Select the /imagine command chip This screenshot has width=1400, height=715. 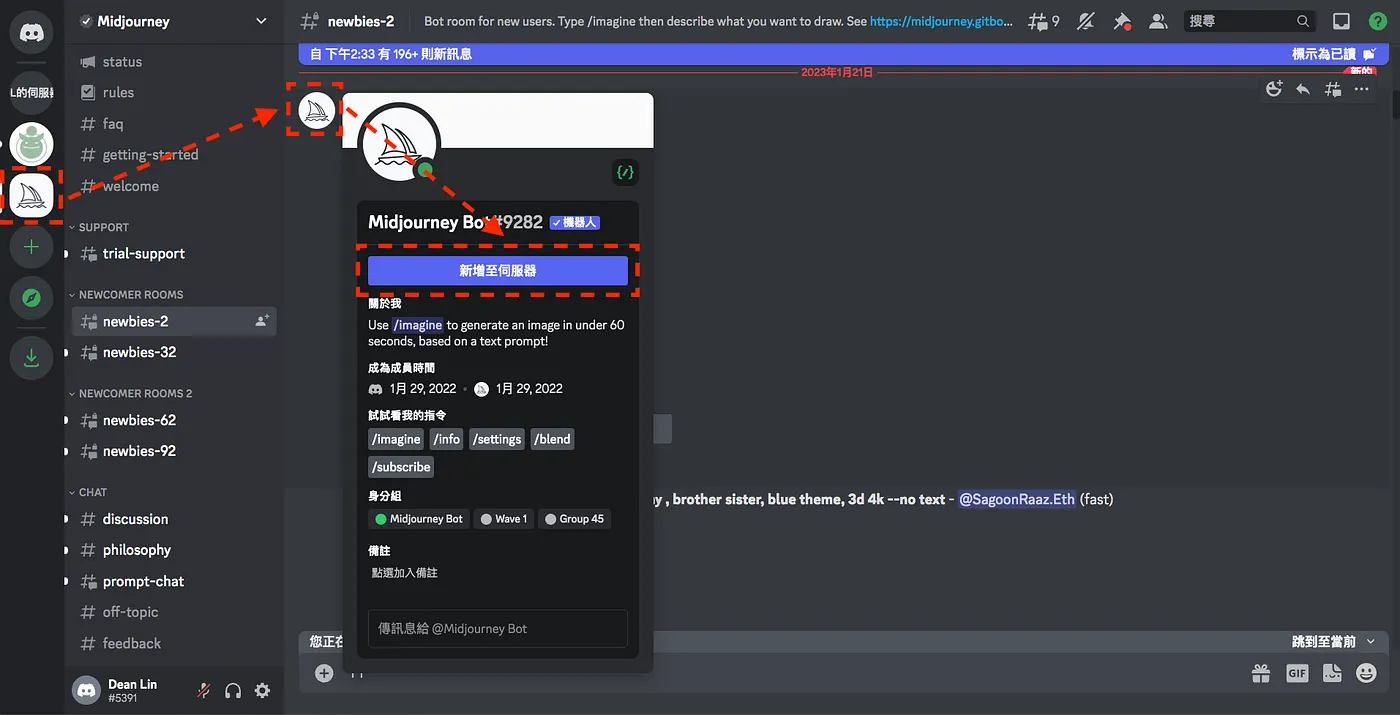pyautogui.click(x=396, y=439)
